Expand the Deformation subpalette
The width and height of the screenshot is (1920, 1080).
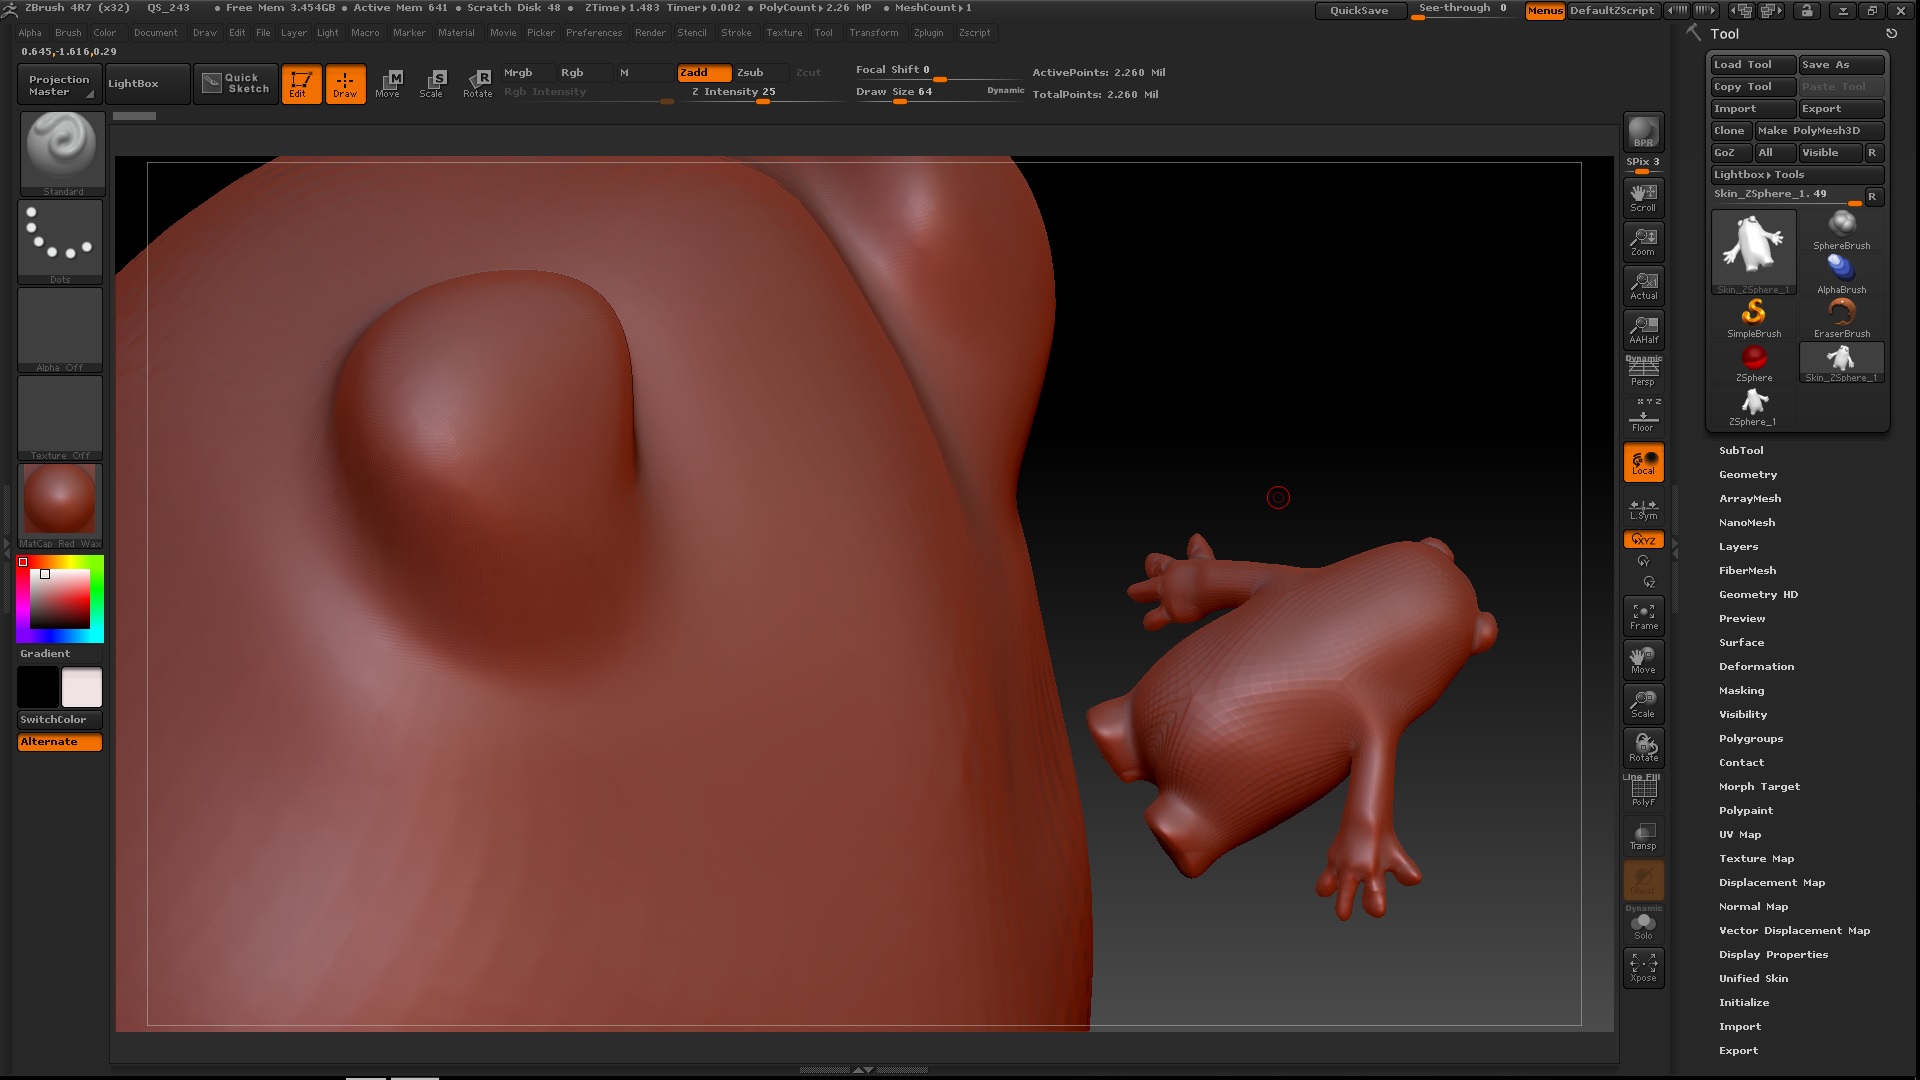(x=1756, y=667)
